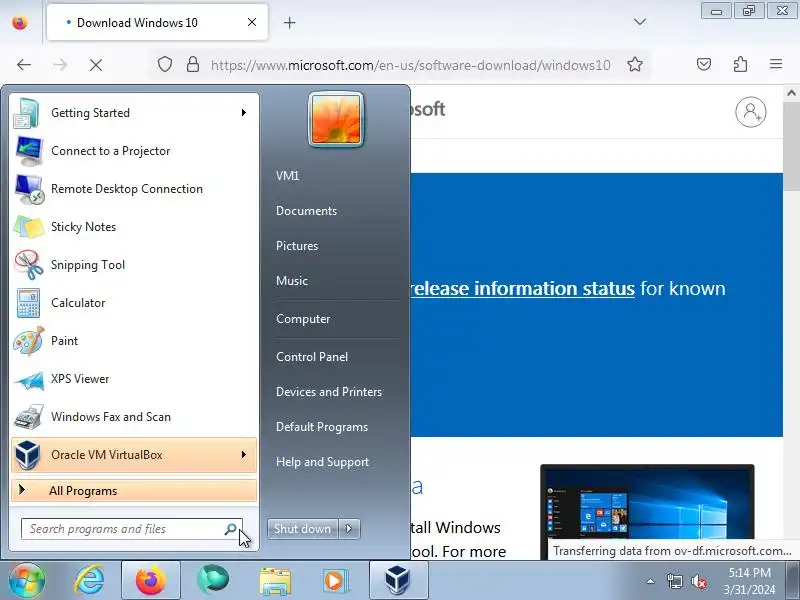Open Save to Pocket button
The height and width of the screenshot is (600, 800).
704,64
